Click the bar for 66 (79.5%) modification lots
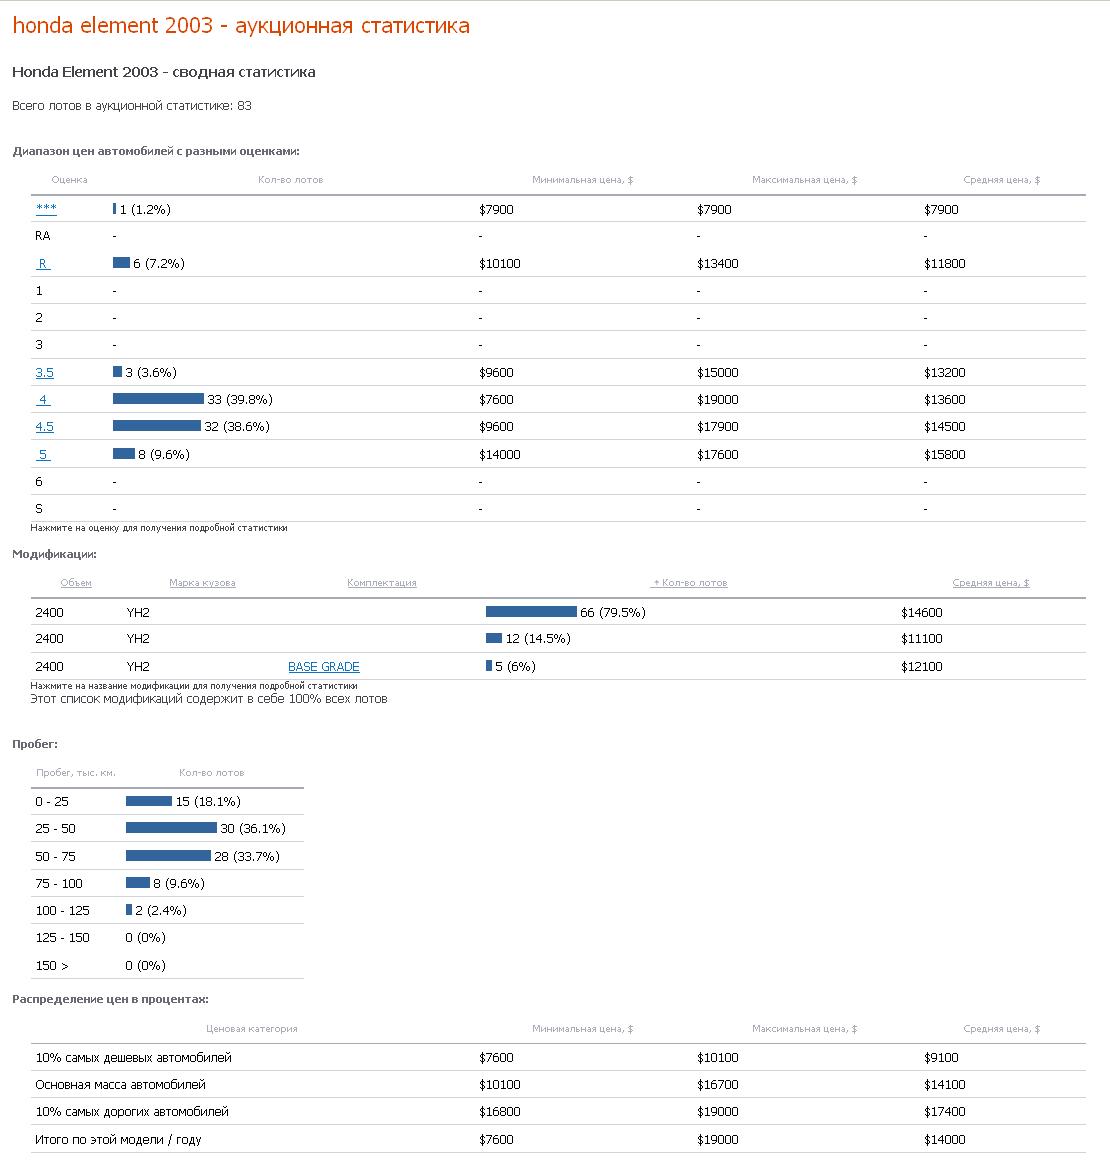1110x1172 pixels. coord(531,612)
